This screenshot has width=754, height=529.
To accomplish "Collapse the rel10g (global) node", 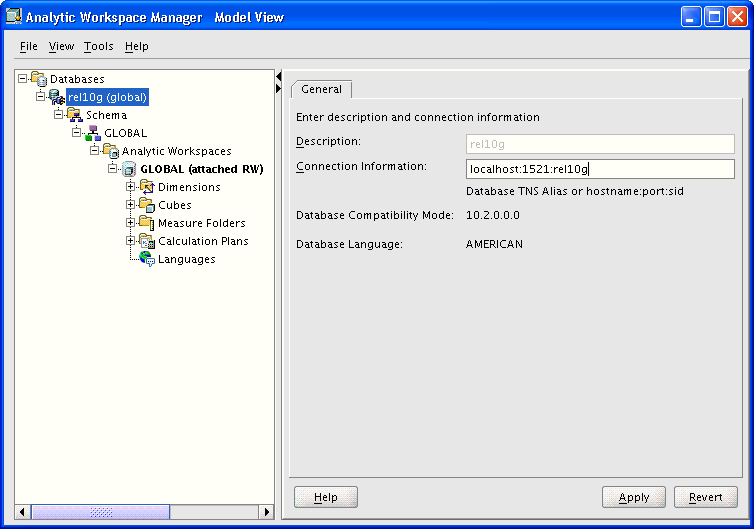I will tap(40, 96).
